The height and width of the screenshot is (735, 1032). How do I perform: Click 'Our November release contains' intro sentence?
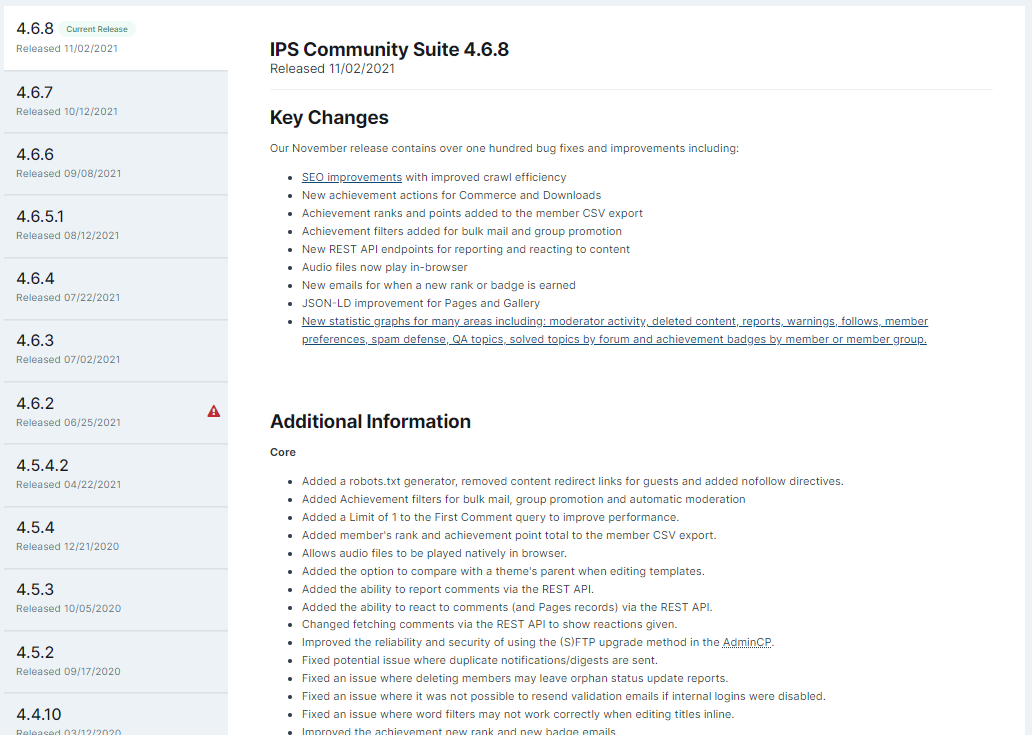point(504,148)
